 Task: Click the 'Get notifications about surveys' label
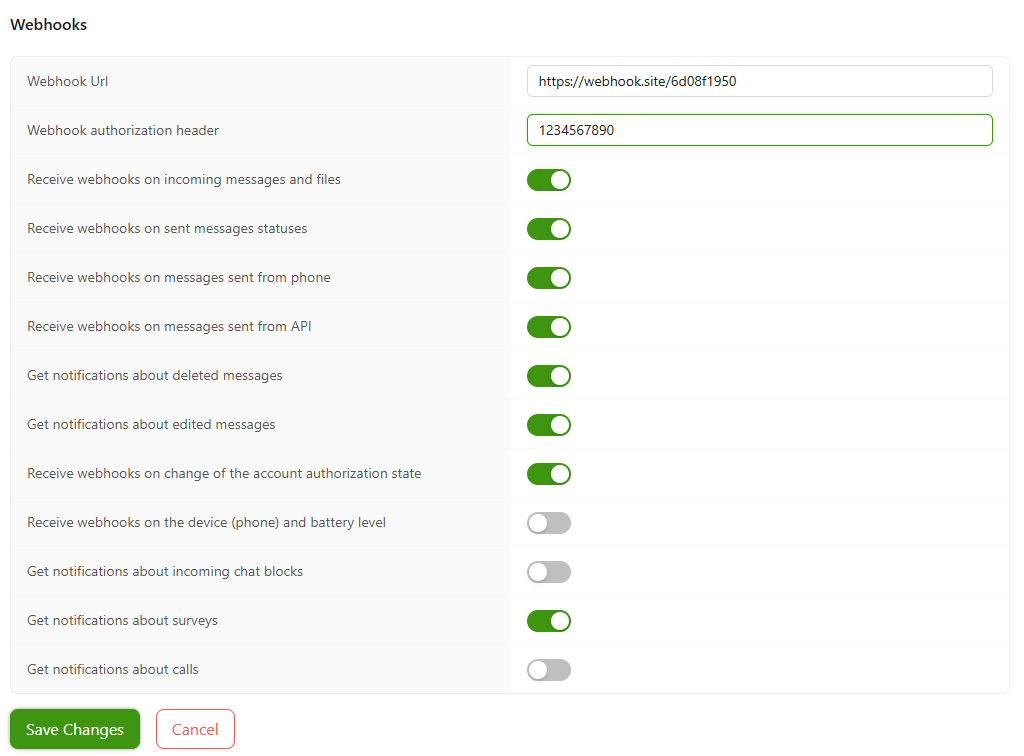coord(121,620)
